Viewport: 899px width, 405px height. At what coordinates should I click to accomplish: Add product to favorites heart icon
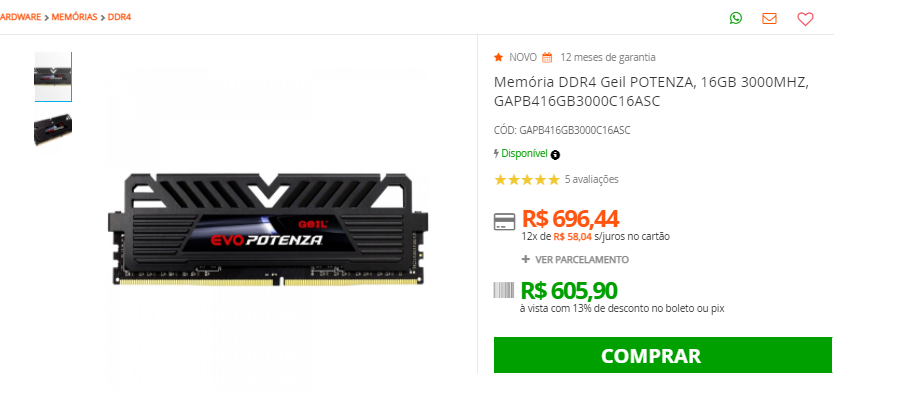pyautogui.click(x=805, y=19)
